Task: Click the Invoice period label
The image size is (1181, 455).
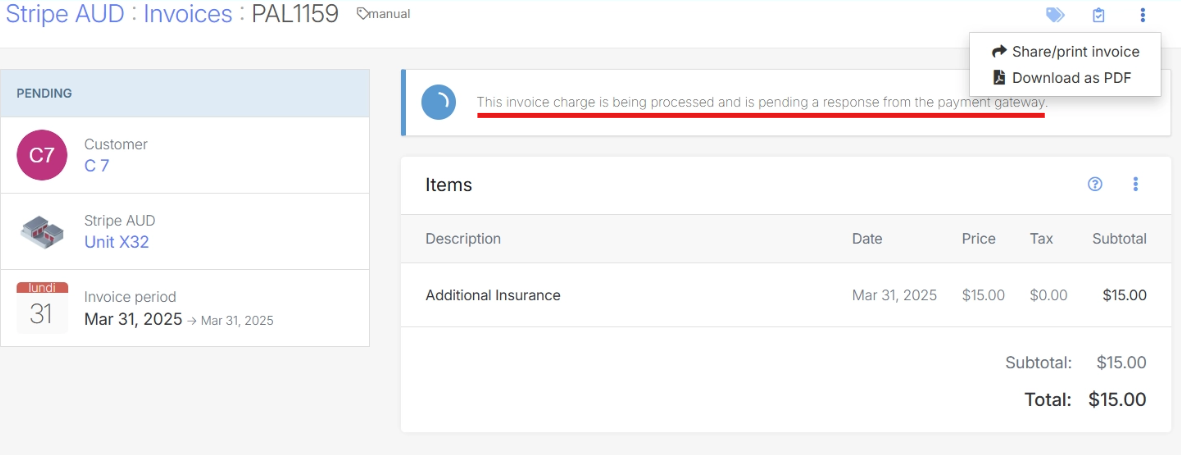Action: (130, 297)
